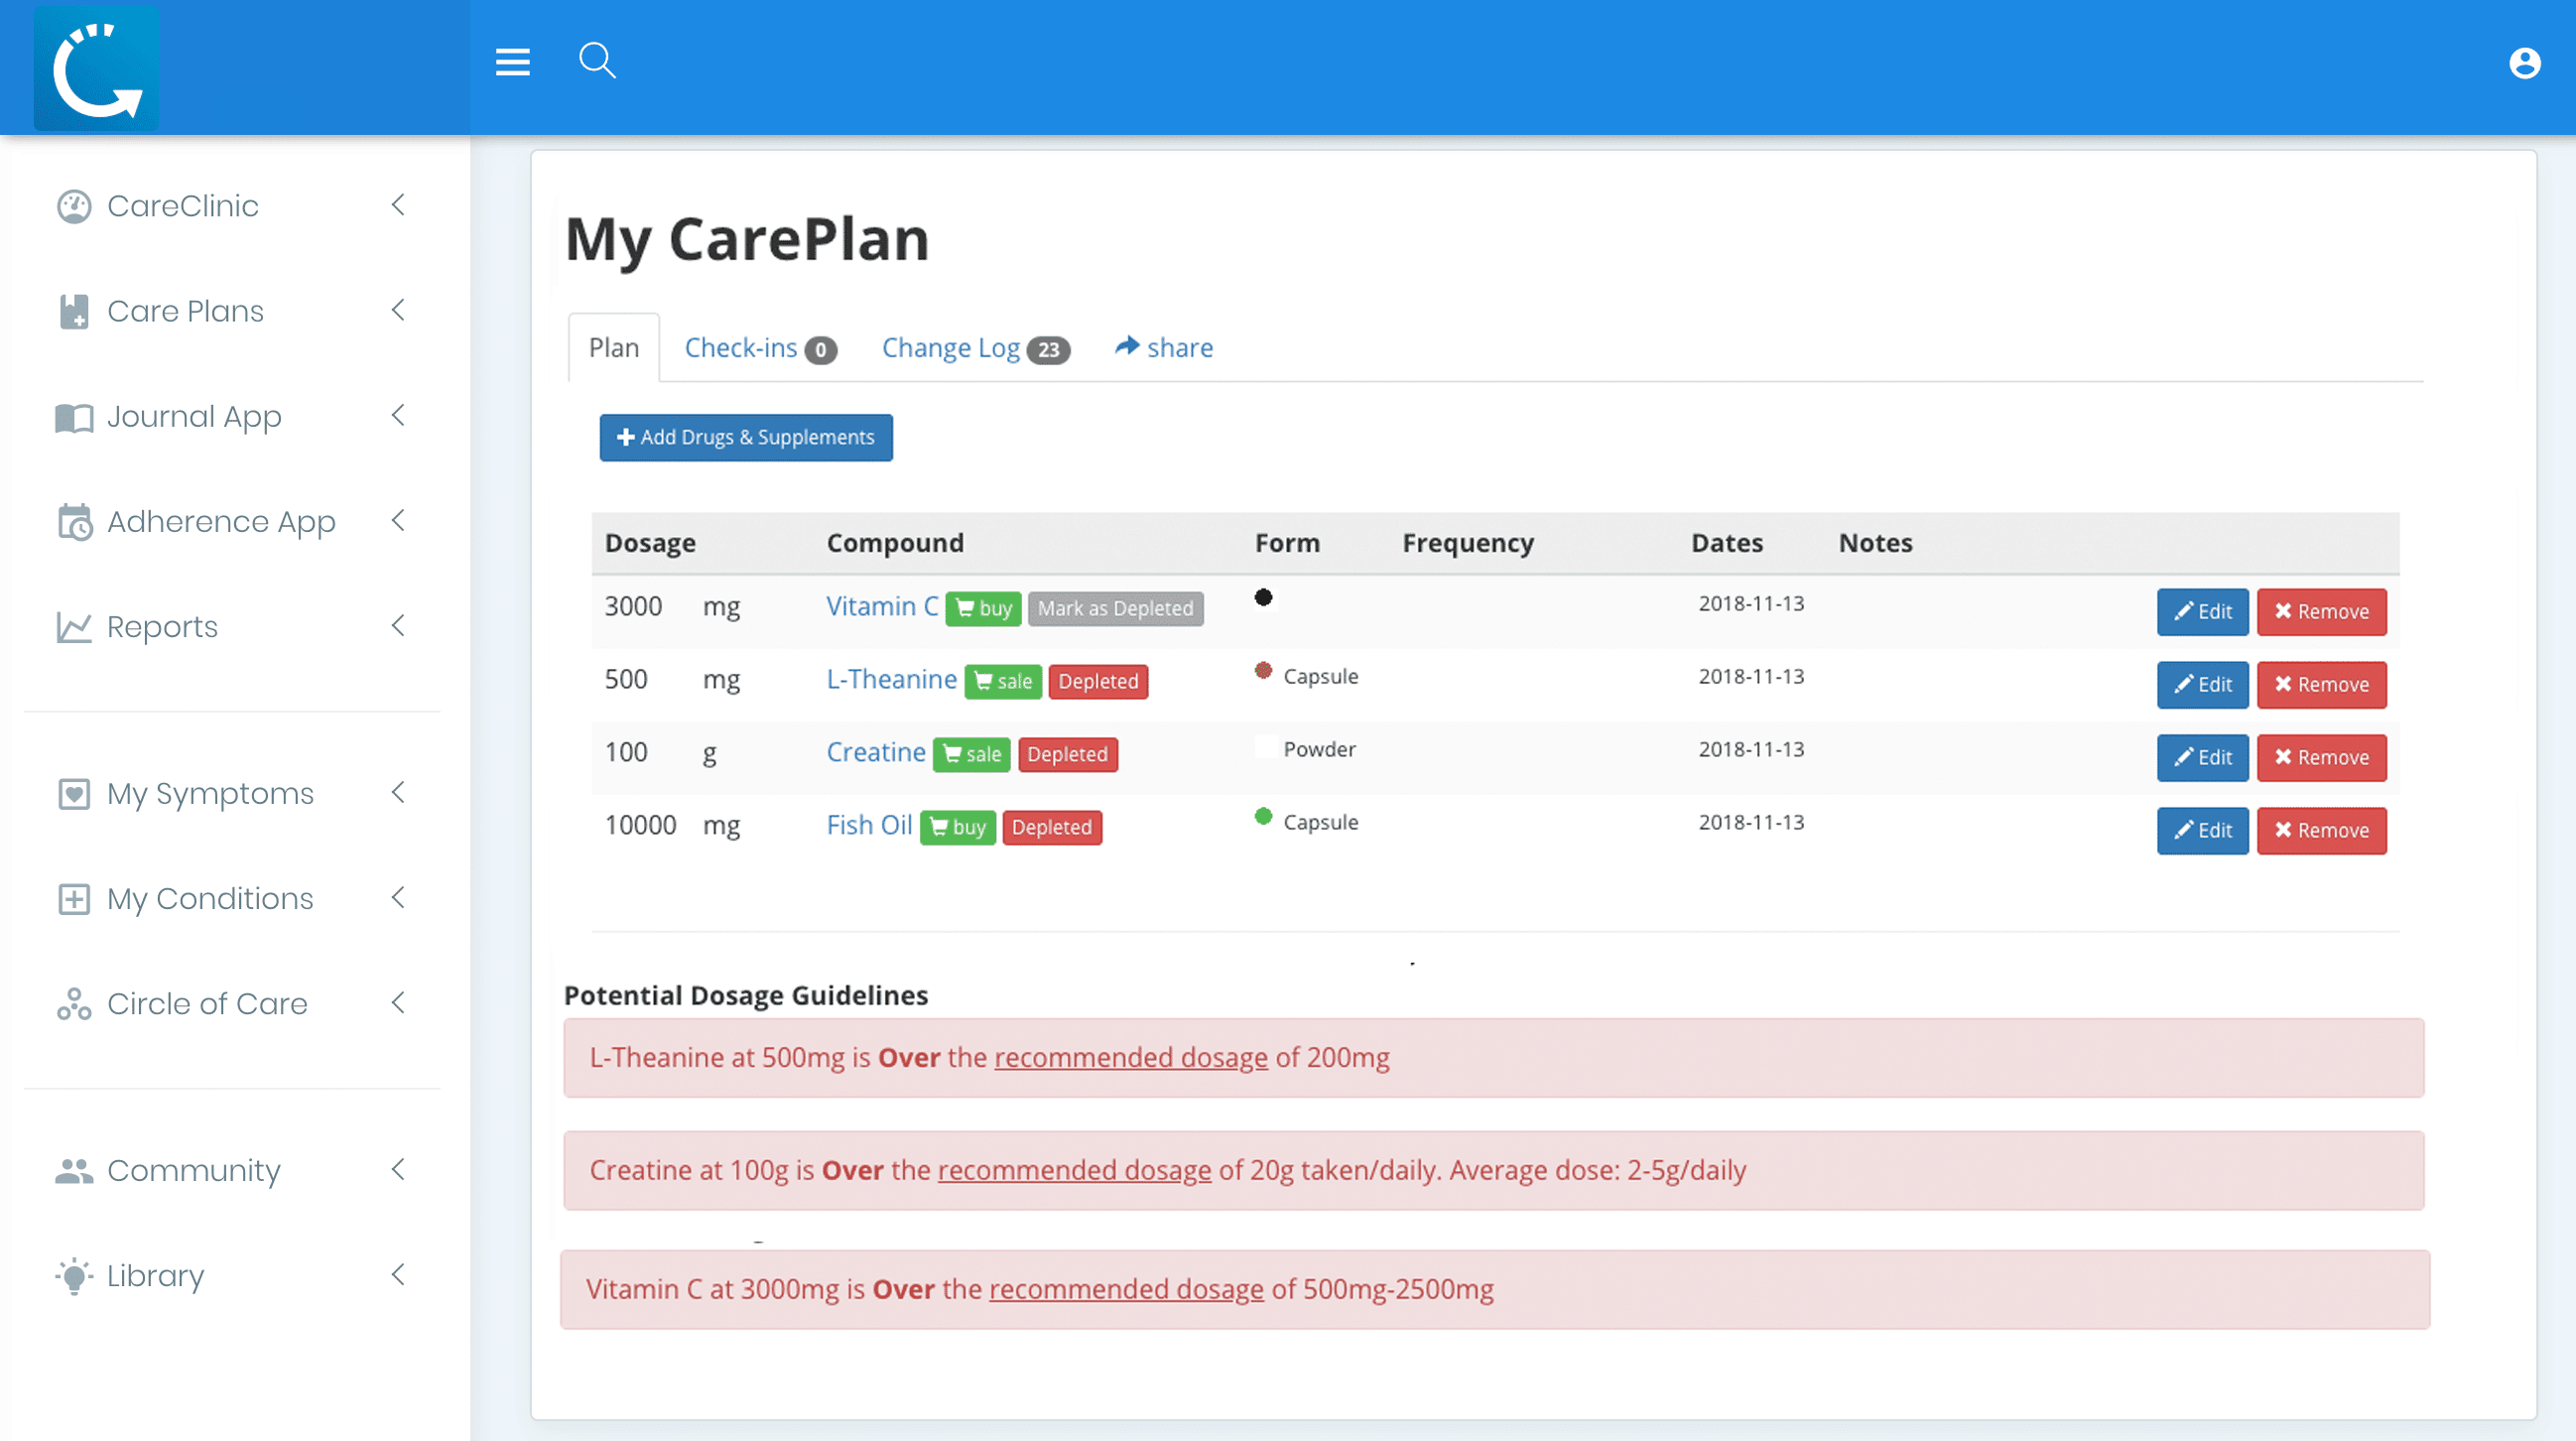
Task: Click the Journal App book icon
Action: pyautogui.click(x=72, y=417)
